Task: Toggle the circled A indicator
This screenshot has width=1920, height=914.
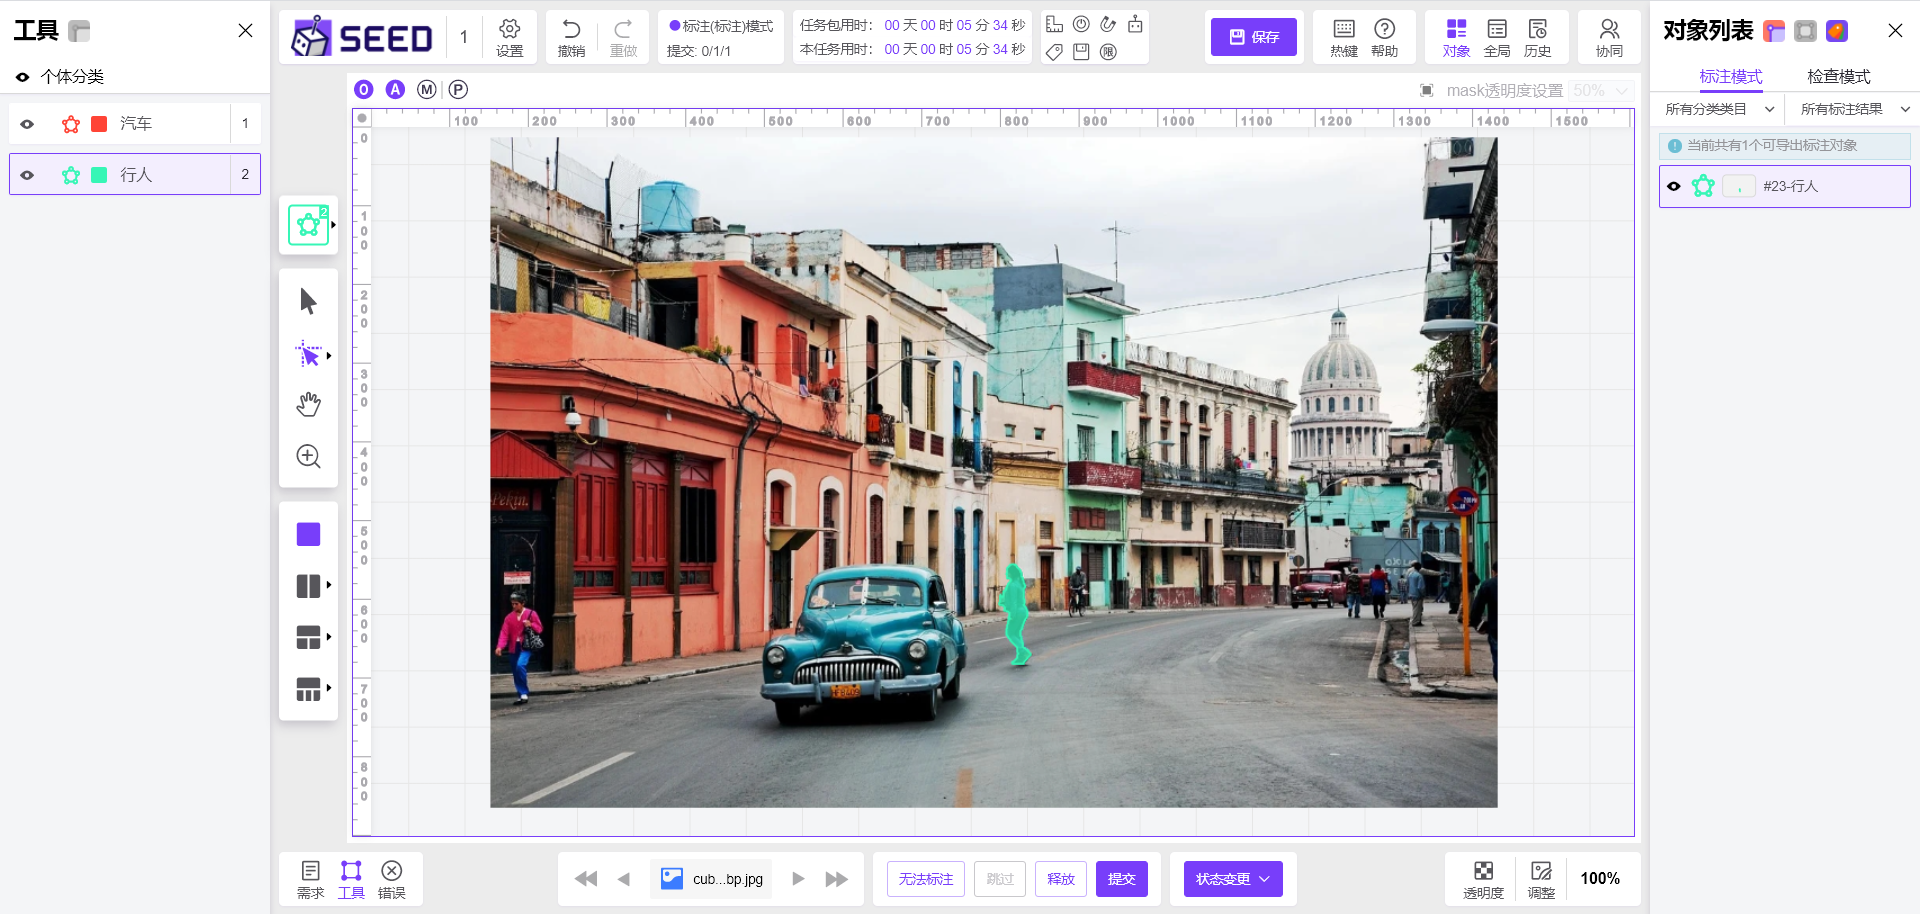Action: tap(396, 90)
